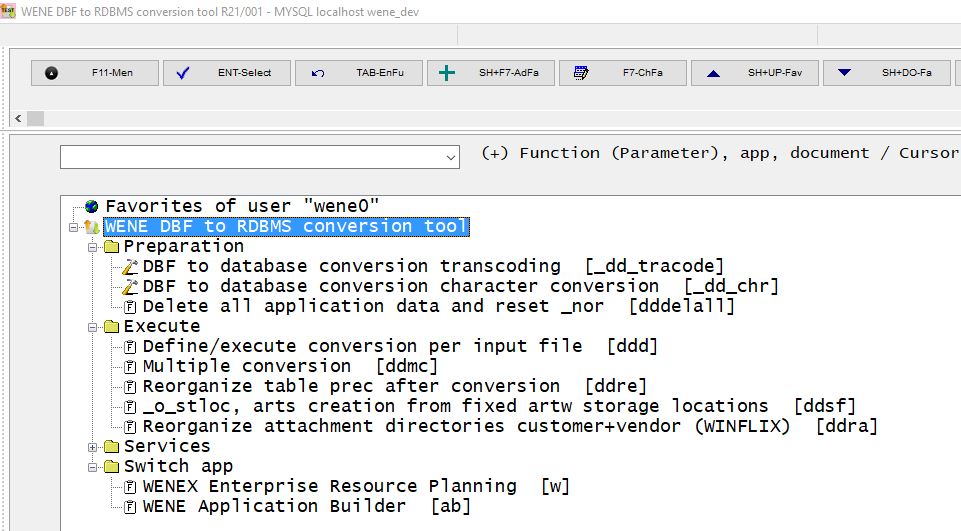Collapse the Preparation folder
The width and height of the screenshot is (961, 531).
pyautogui.click(x=93, y=248)
